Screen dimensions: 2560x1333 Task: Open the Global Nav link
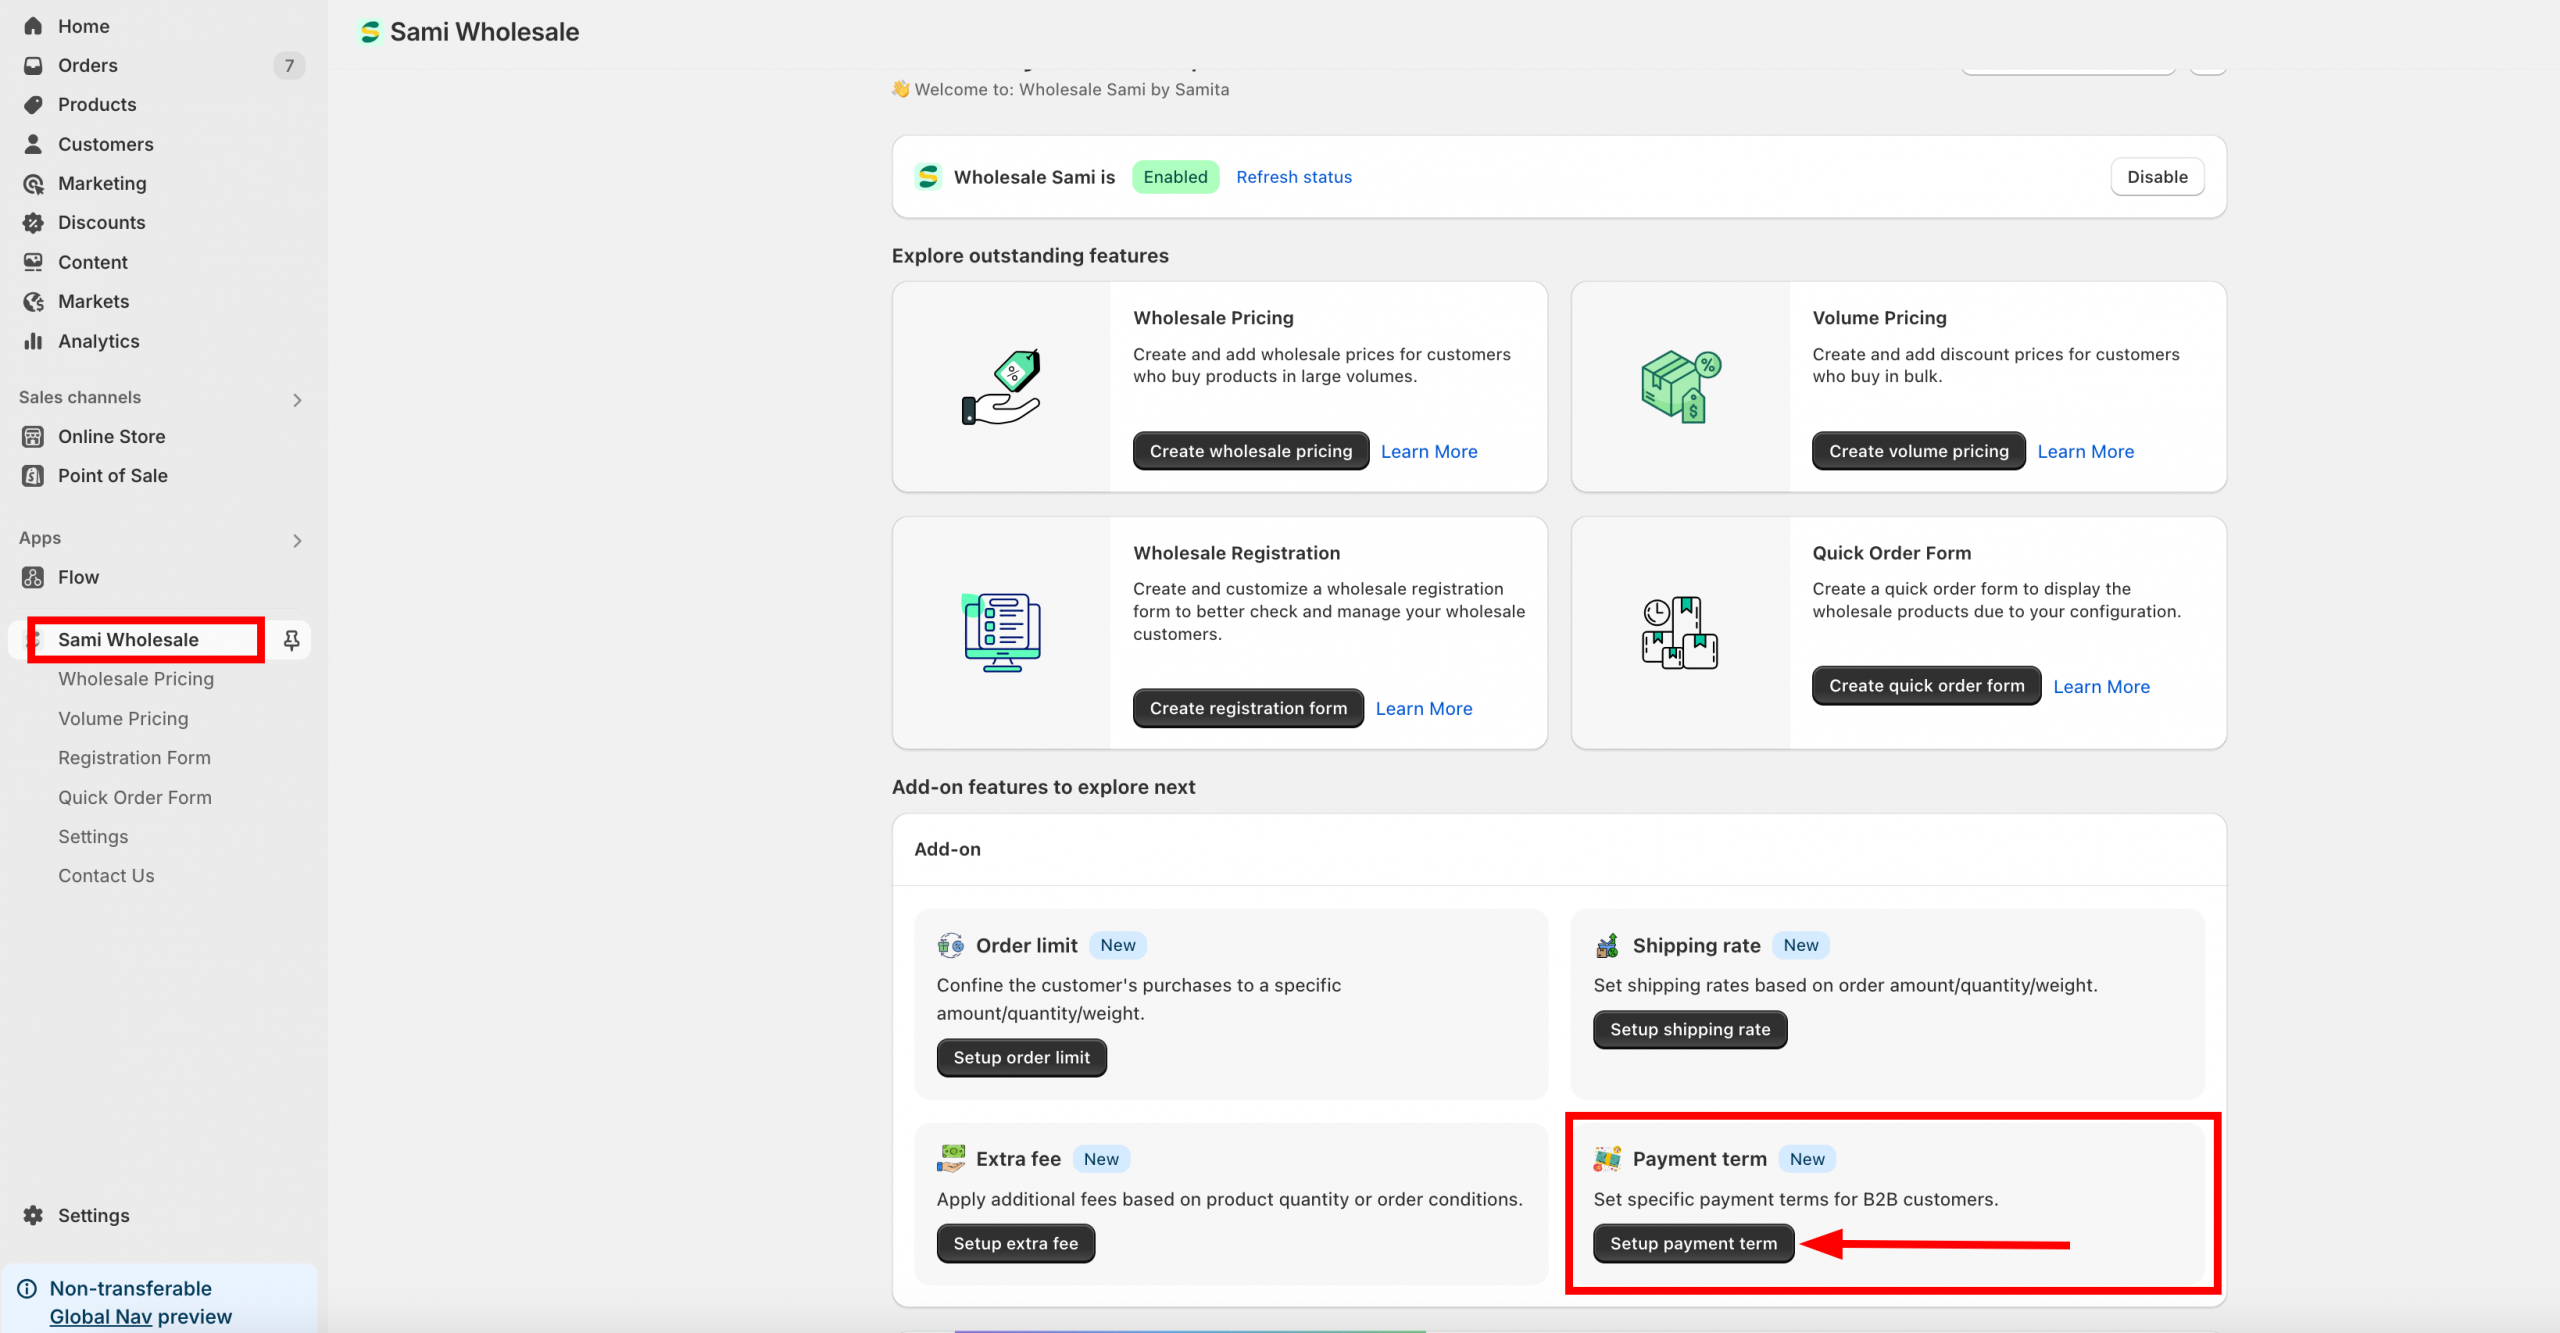point(101,1316)
